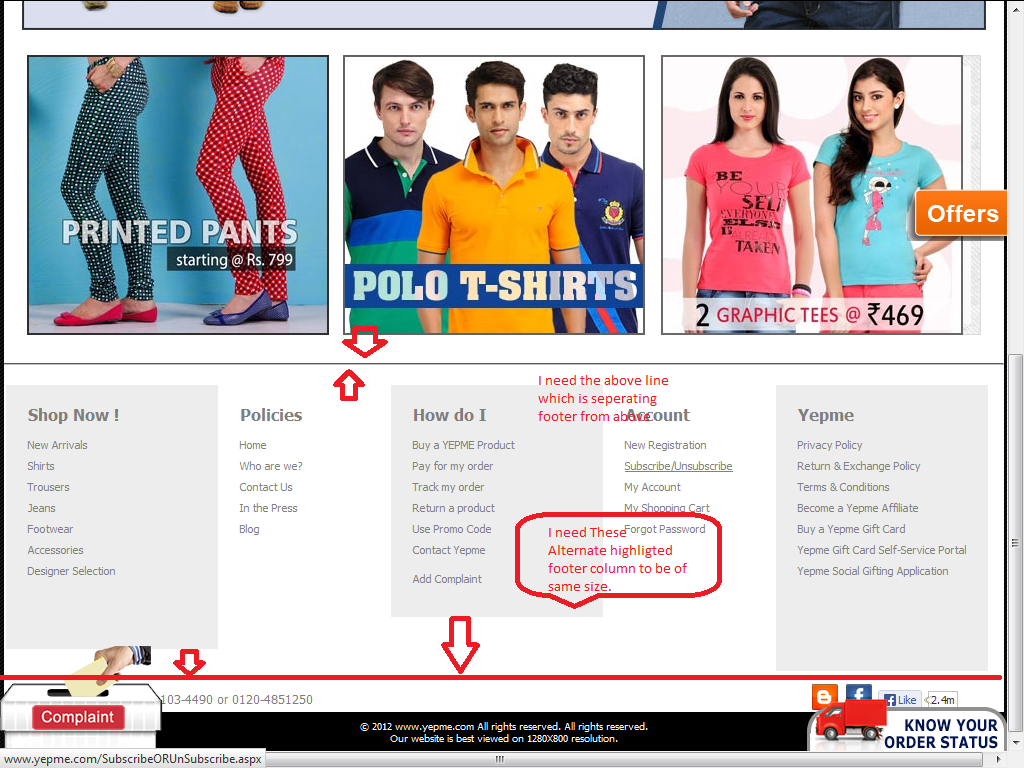Open the Blog link under Policies
Screen dimensions: 1024x768
(x=249, y=529)
